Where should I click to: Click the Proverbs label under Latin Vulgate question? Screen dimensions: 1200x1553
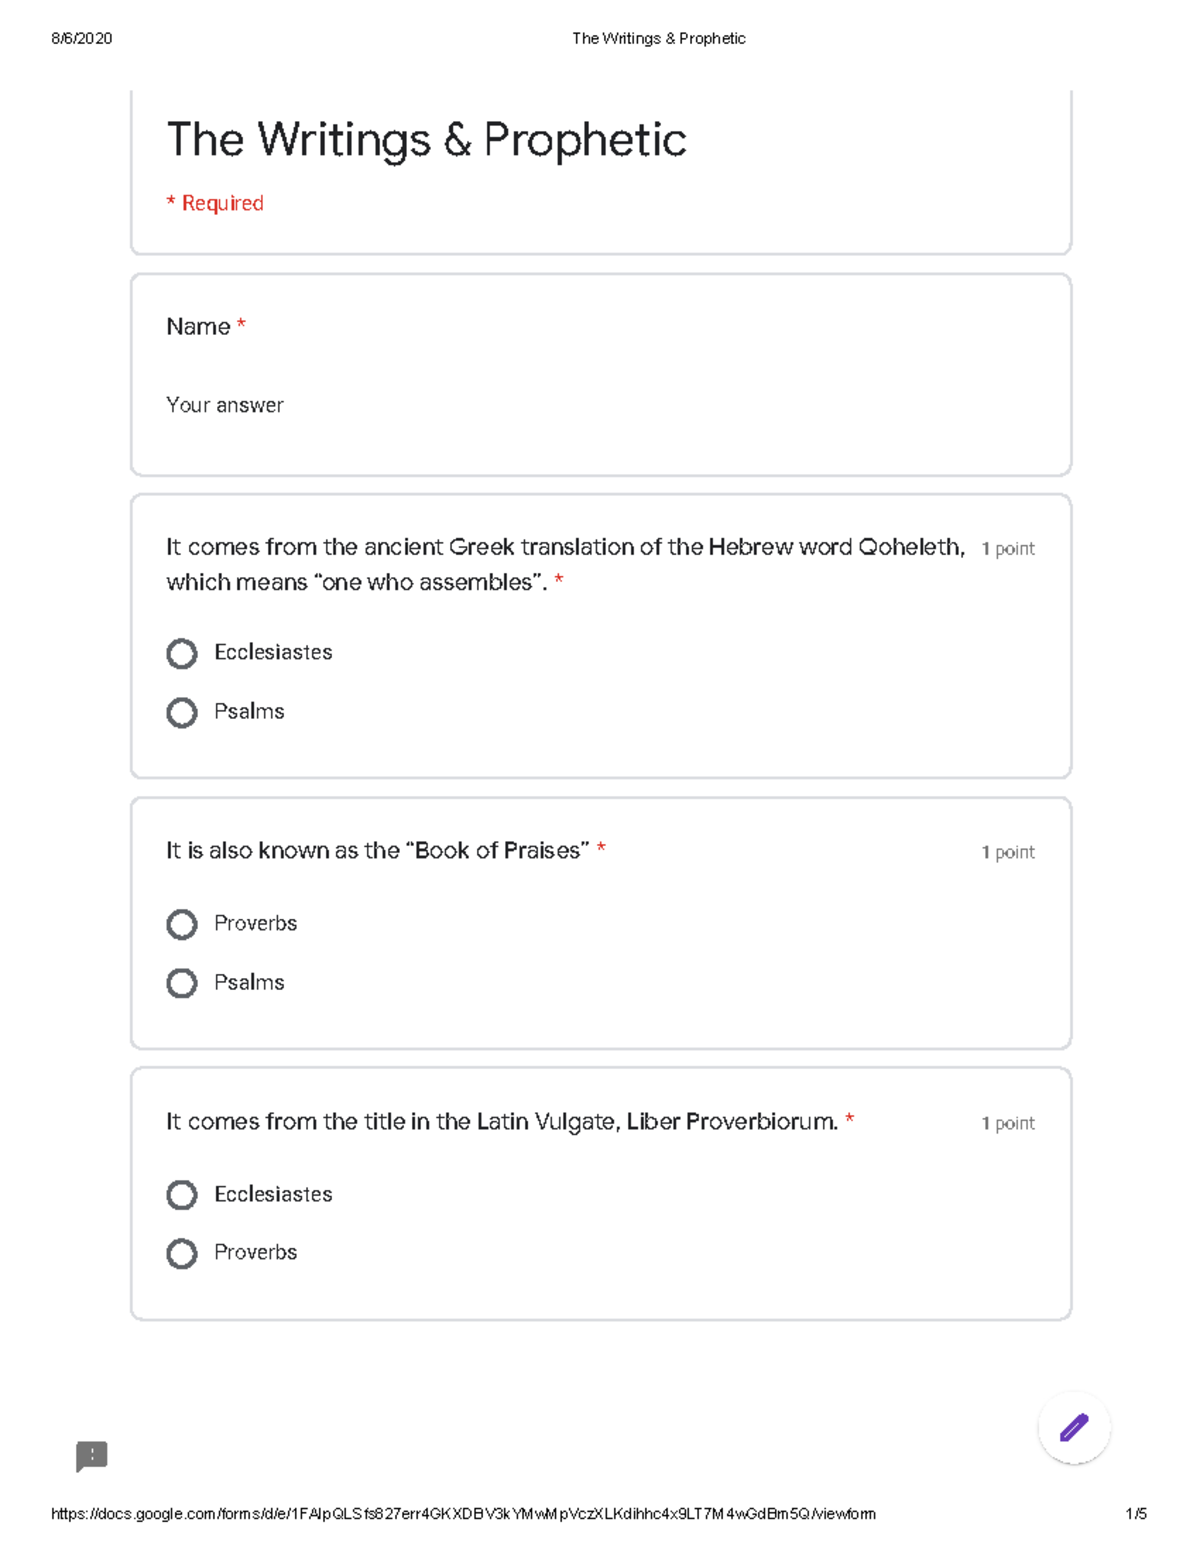(255, 1253)
